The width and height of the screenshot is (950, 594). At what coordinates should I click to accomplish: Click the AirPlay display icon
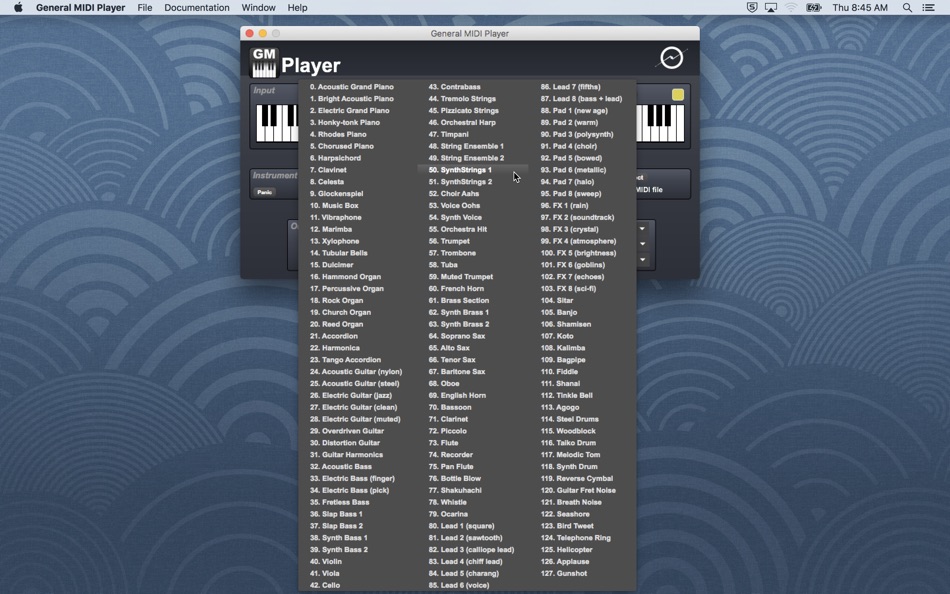(771, 8)
